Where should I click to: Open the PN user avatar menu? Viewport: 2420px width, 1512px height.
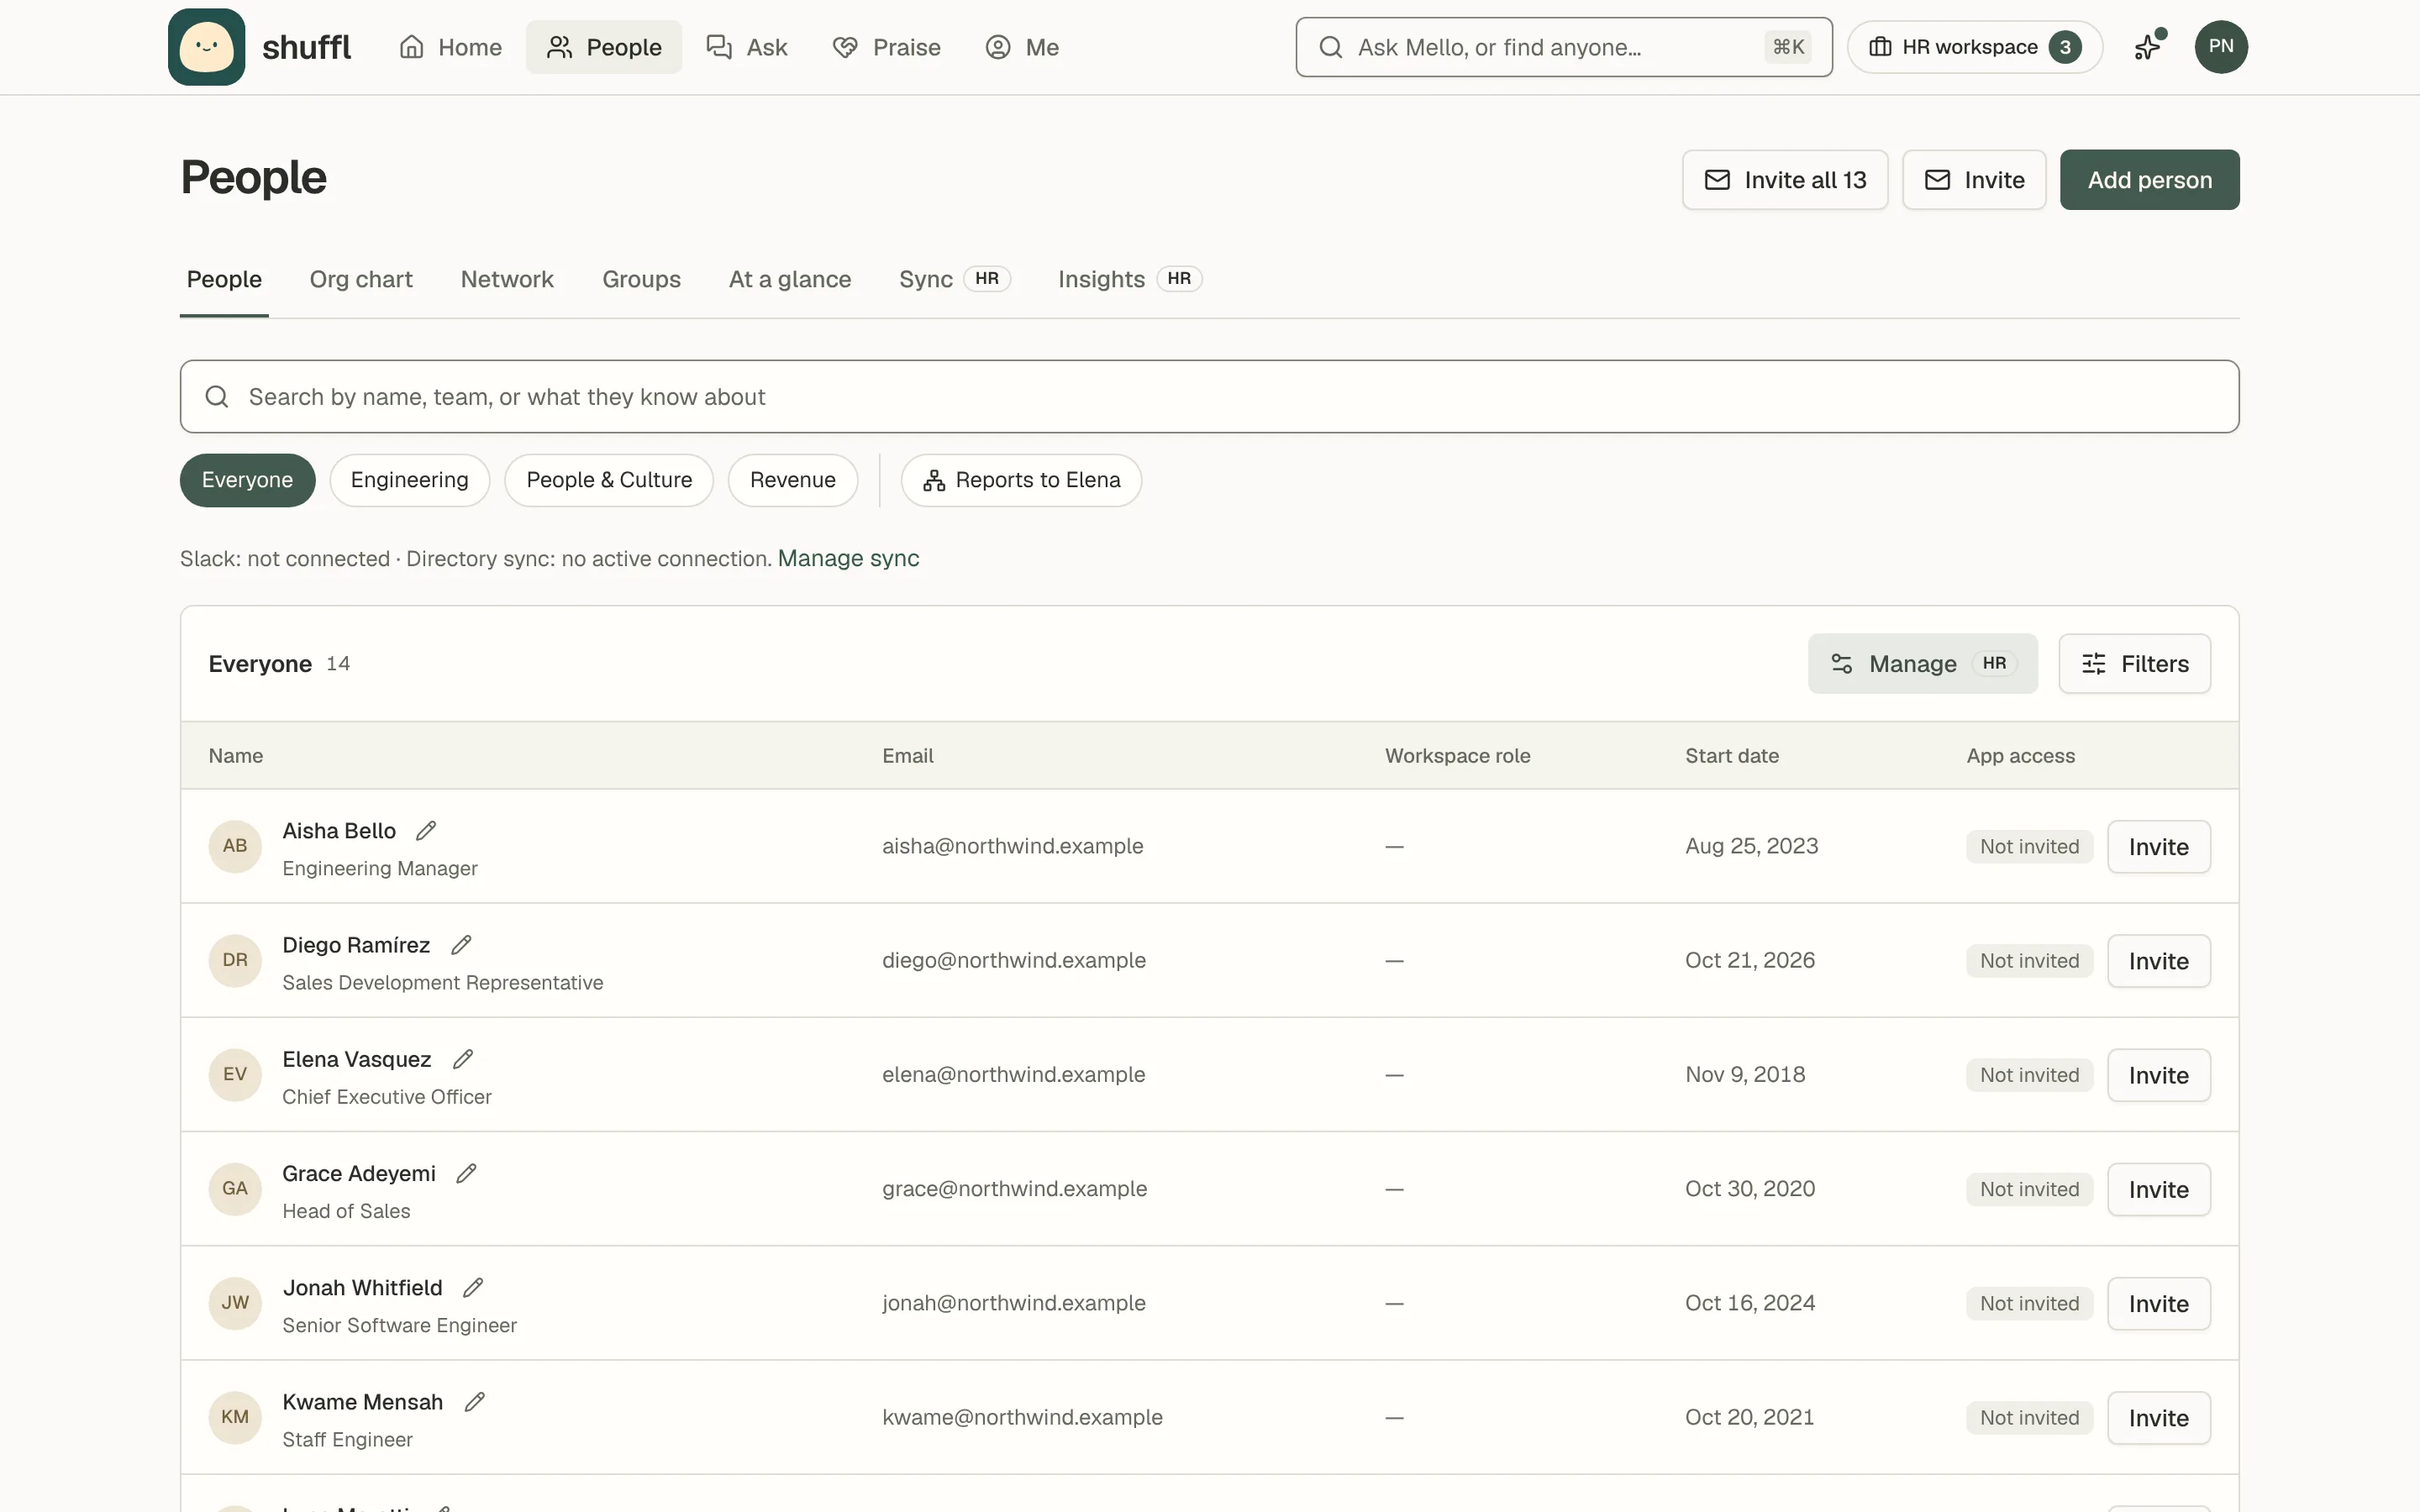click(2221, 47)
